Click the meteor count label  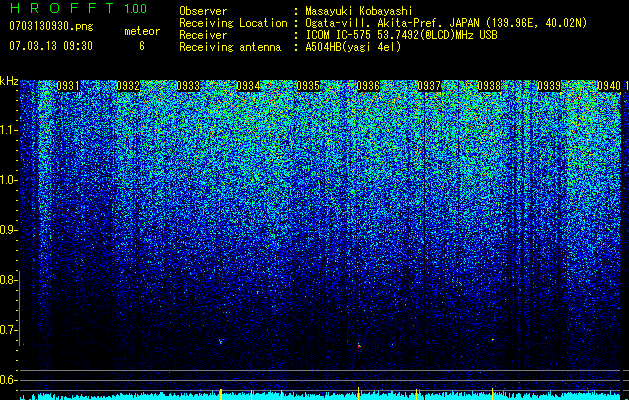coord(142,31)
